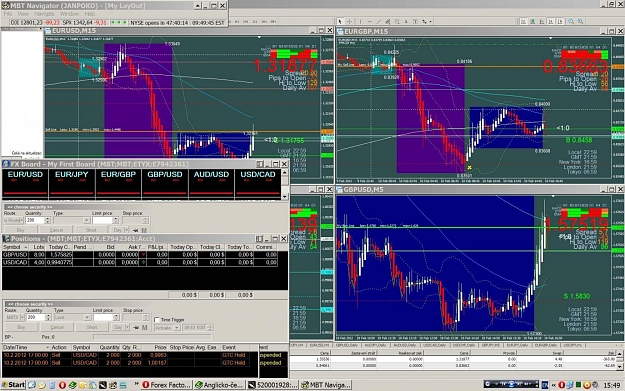This screenshot has width=625, height=391.
Task: Select the trendline drawing tool
Action: pos(379,22)
